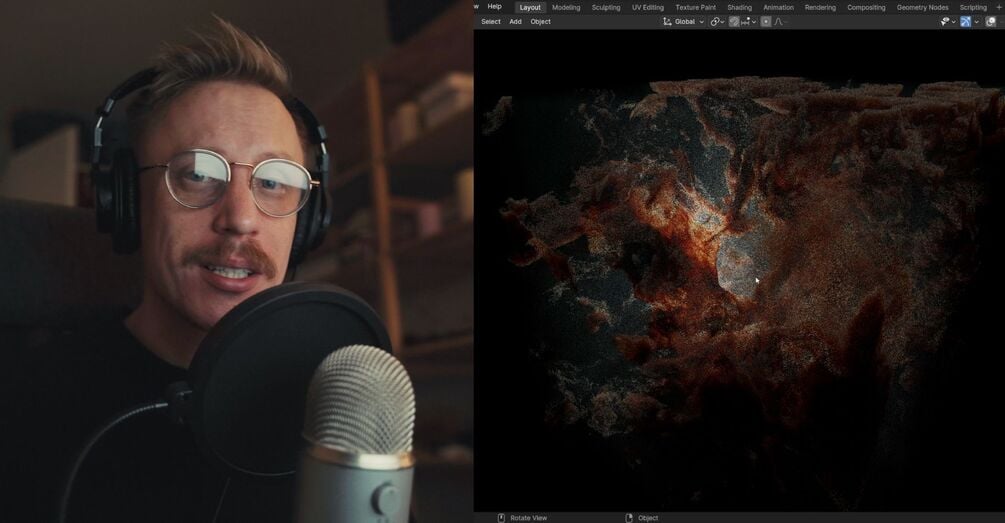The image size is (1005, 523).
Task: Open the UV Editing workspace tab
Action: coord(648,8)
